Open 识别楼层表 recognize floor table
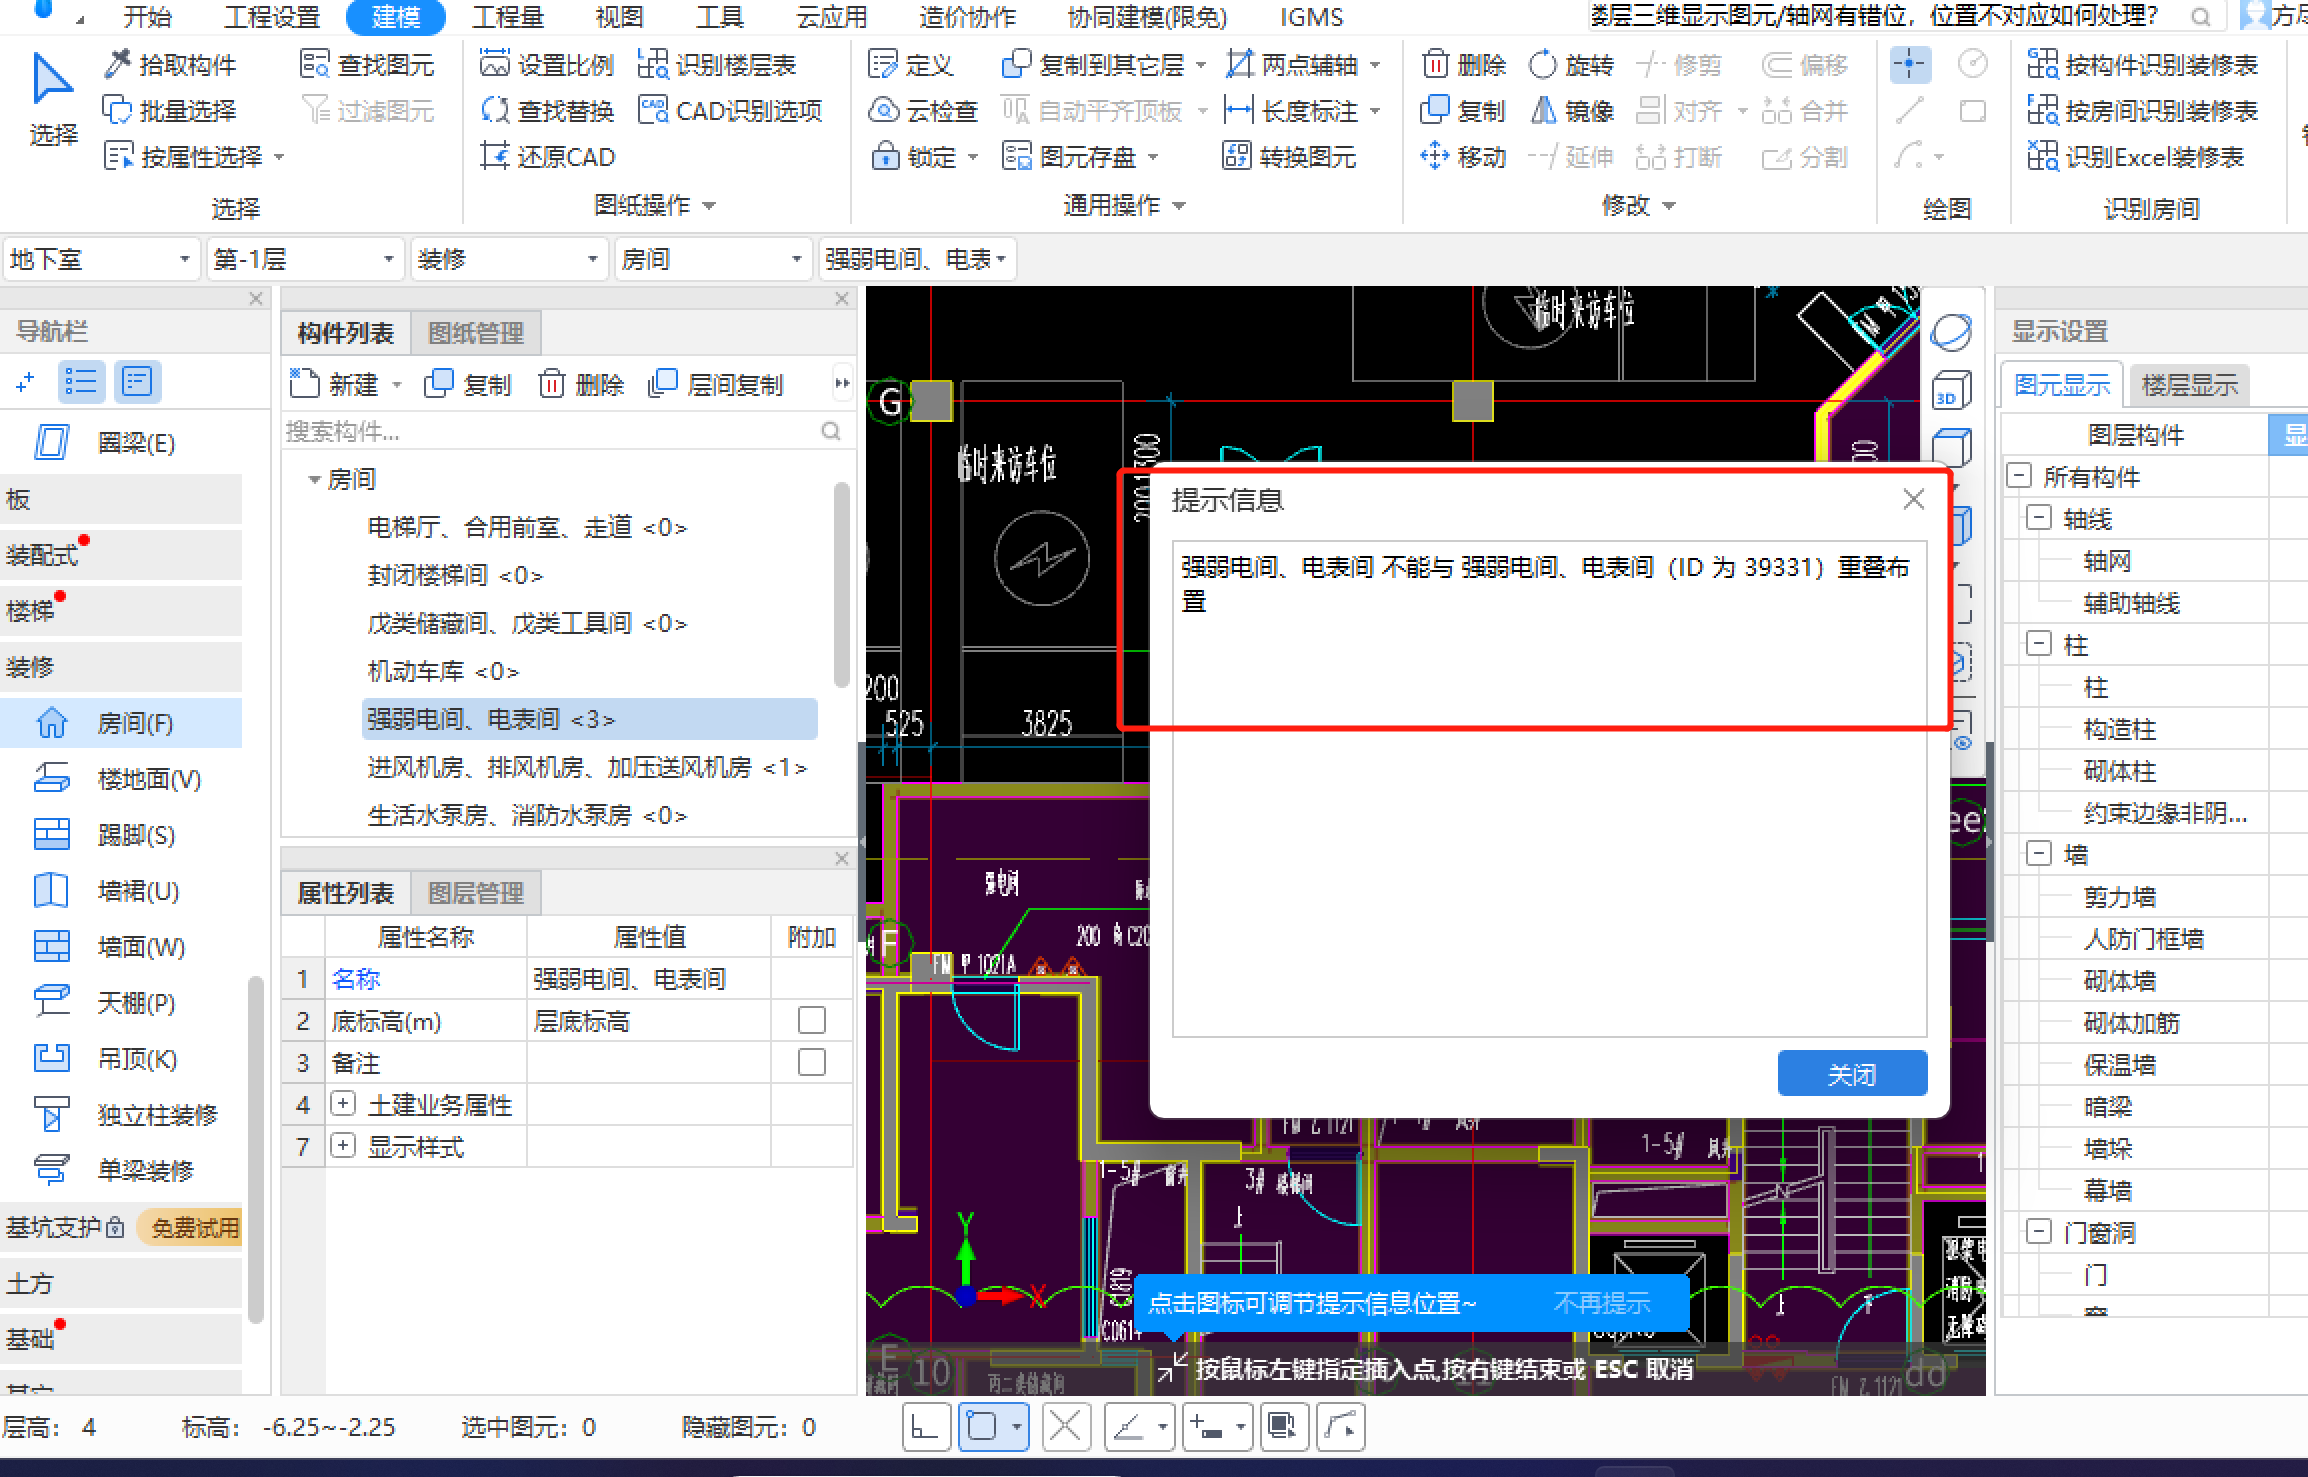Screen dimensions: 2308x1477 tap(716, 65)
